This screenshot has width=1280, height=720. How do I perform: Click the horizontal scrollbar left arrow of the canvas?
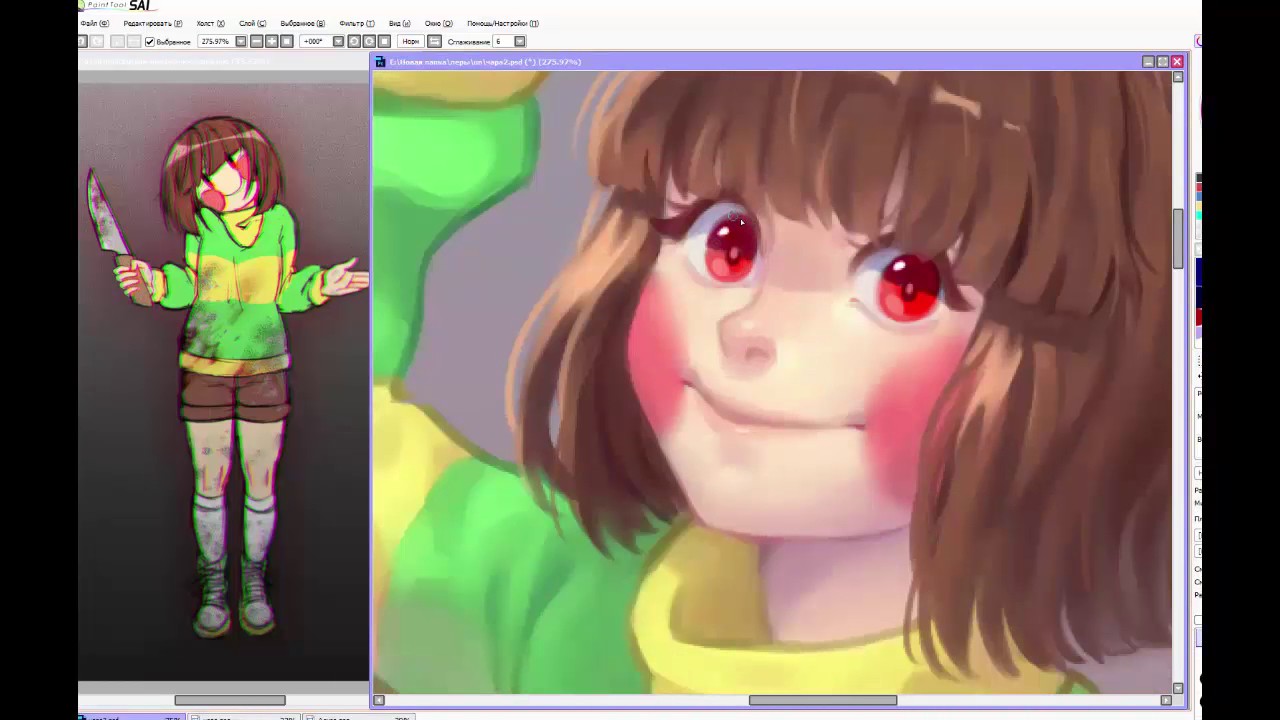[379, 700]
